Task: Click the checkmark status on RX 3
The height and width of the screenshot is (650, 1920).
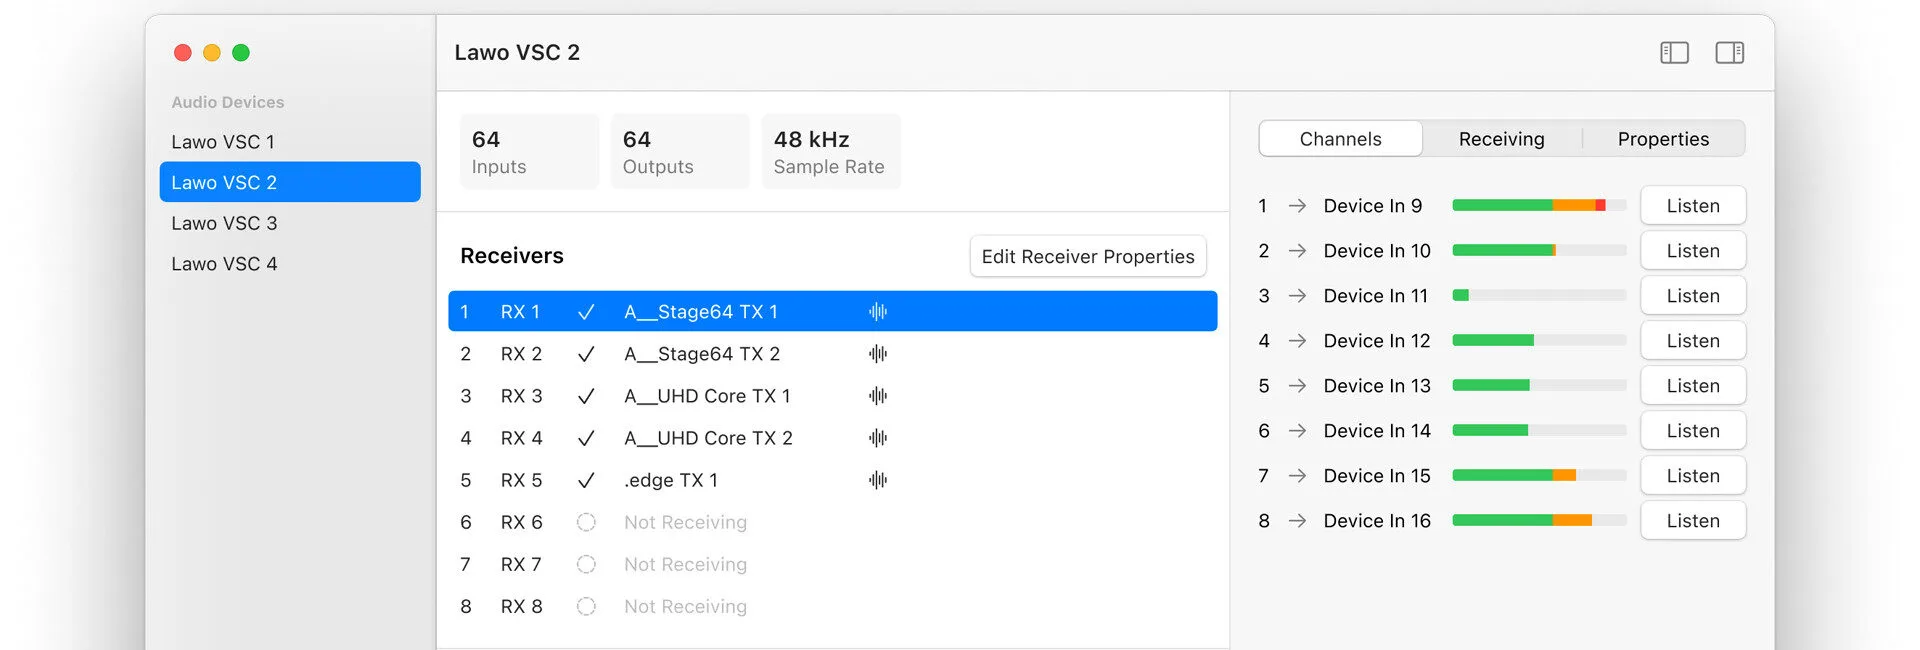Action: pos(586,396)
